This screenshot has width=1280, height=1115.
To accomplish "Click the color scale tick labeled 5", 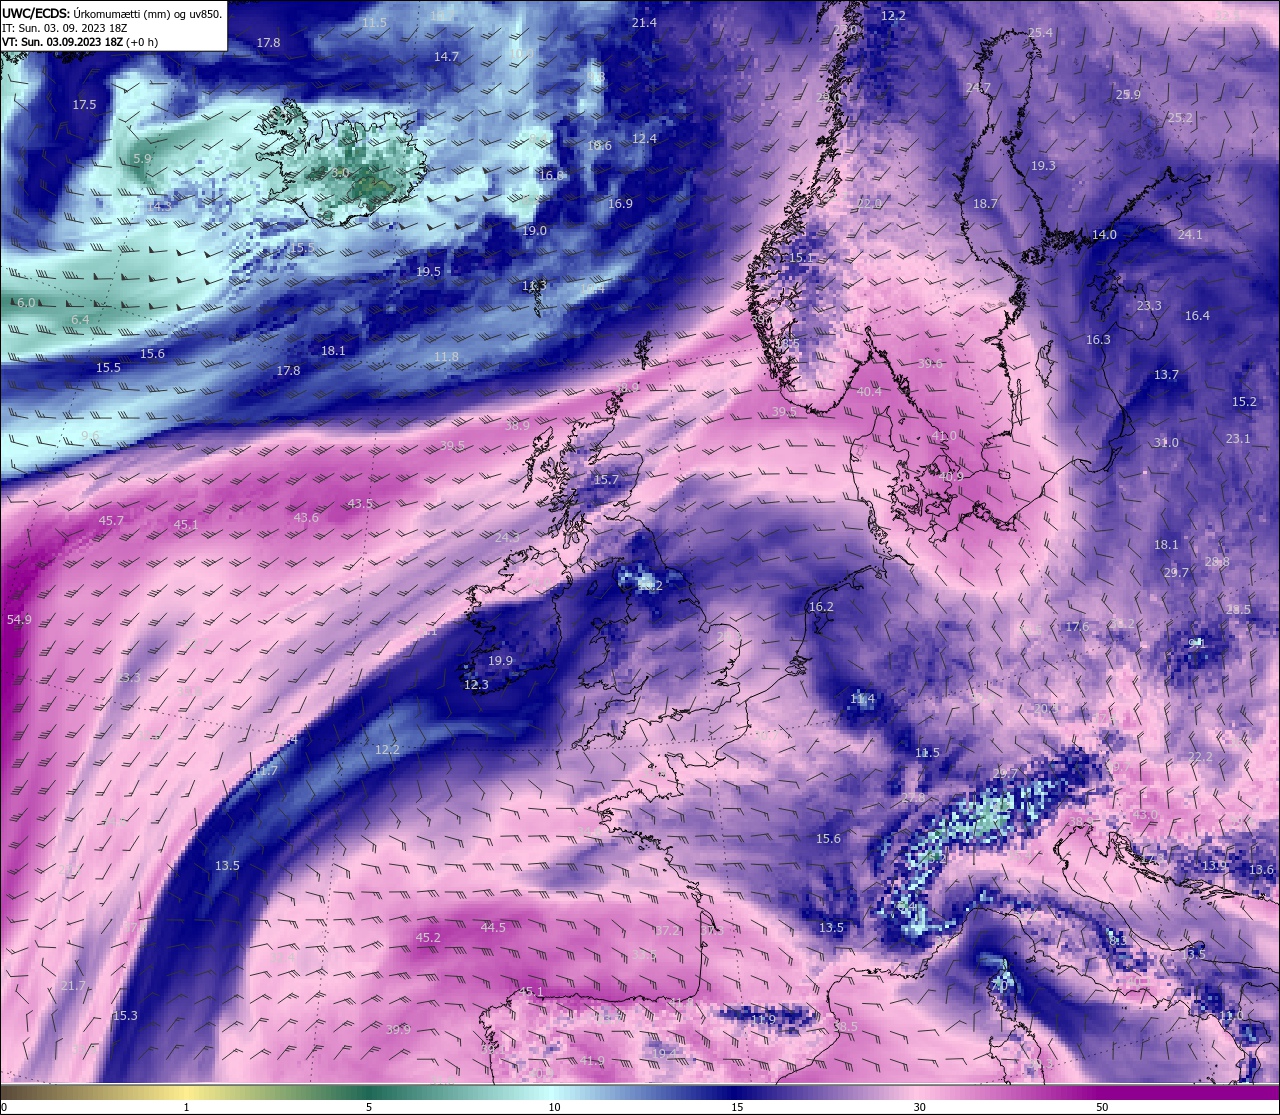I will pyautogui.click(x=369, y=1107).
